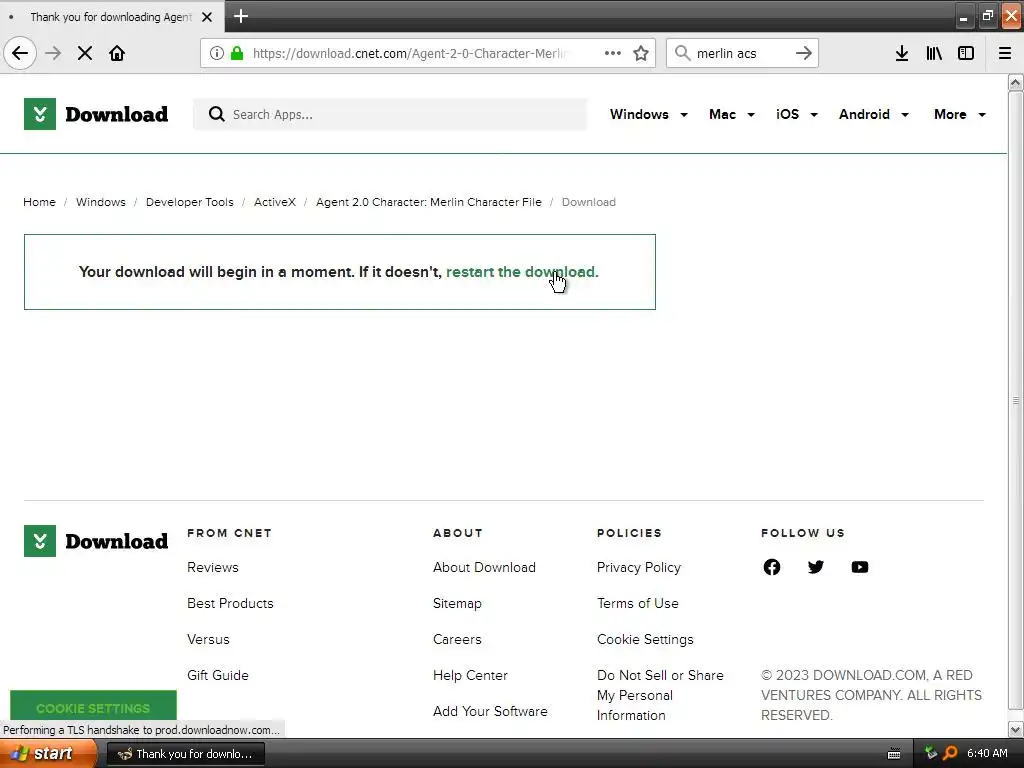
Task: Open Do Not Sell or Share link
Action: tap(660, 695)
